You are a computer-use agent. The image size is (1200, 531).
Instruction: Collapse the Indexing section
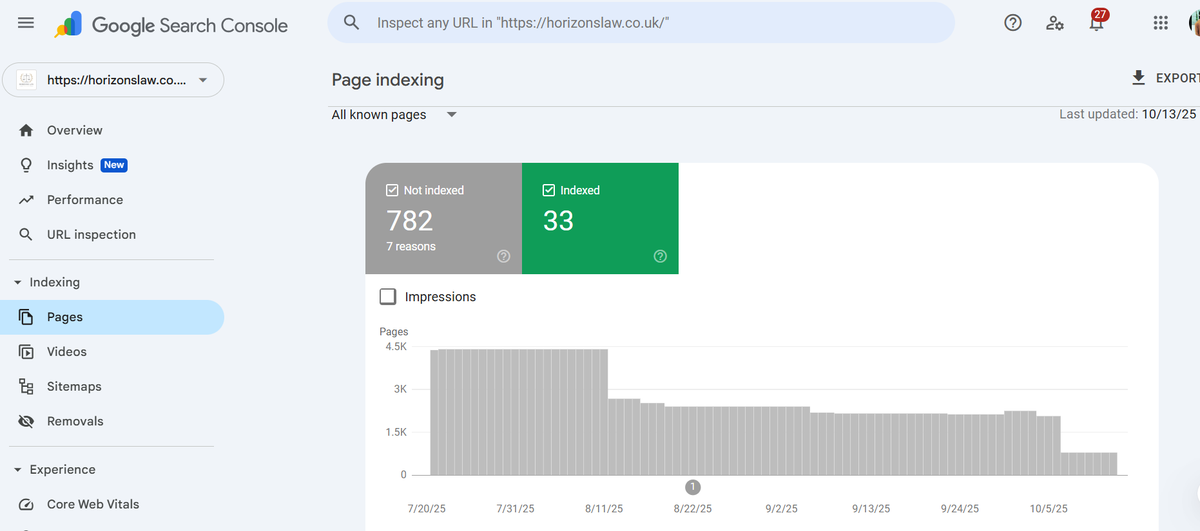(18, 283)
